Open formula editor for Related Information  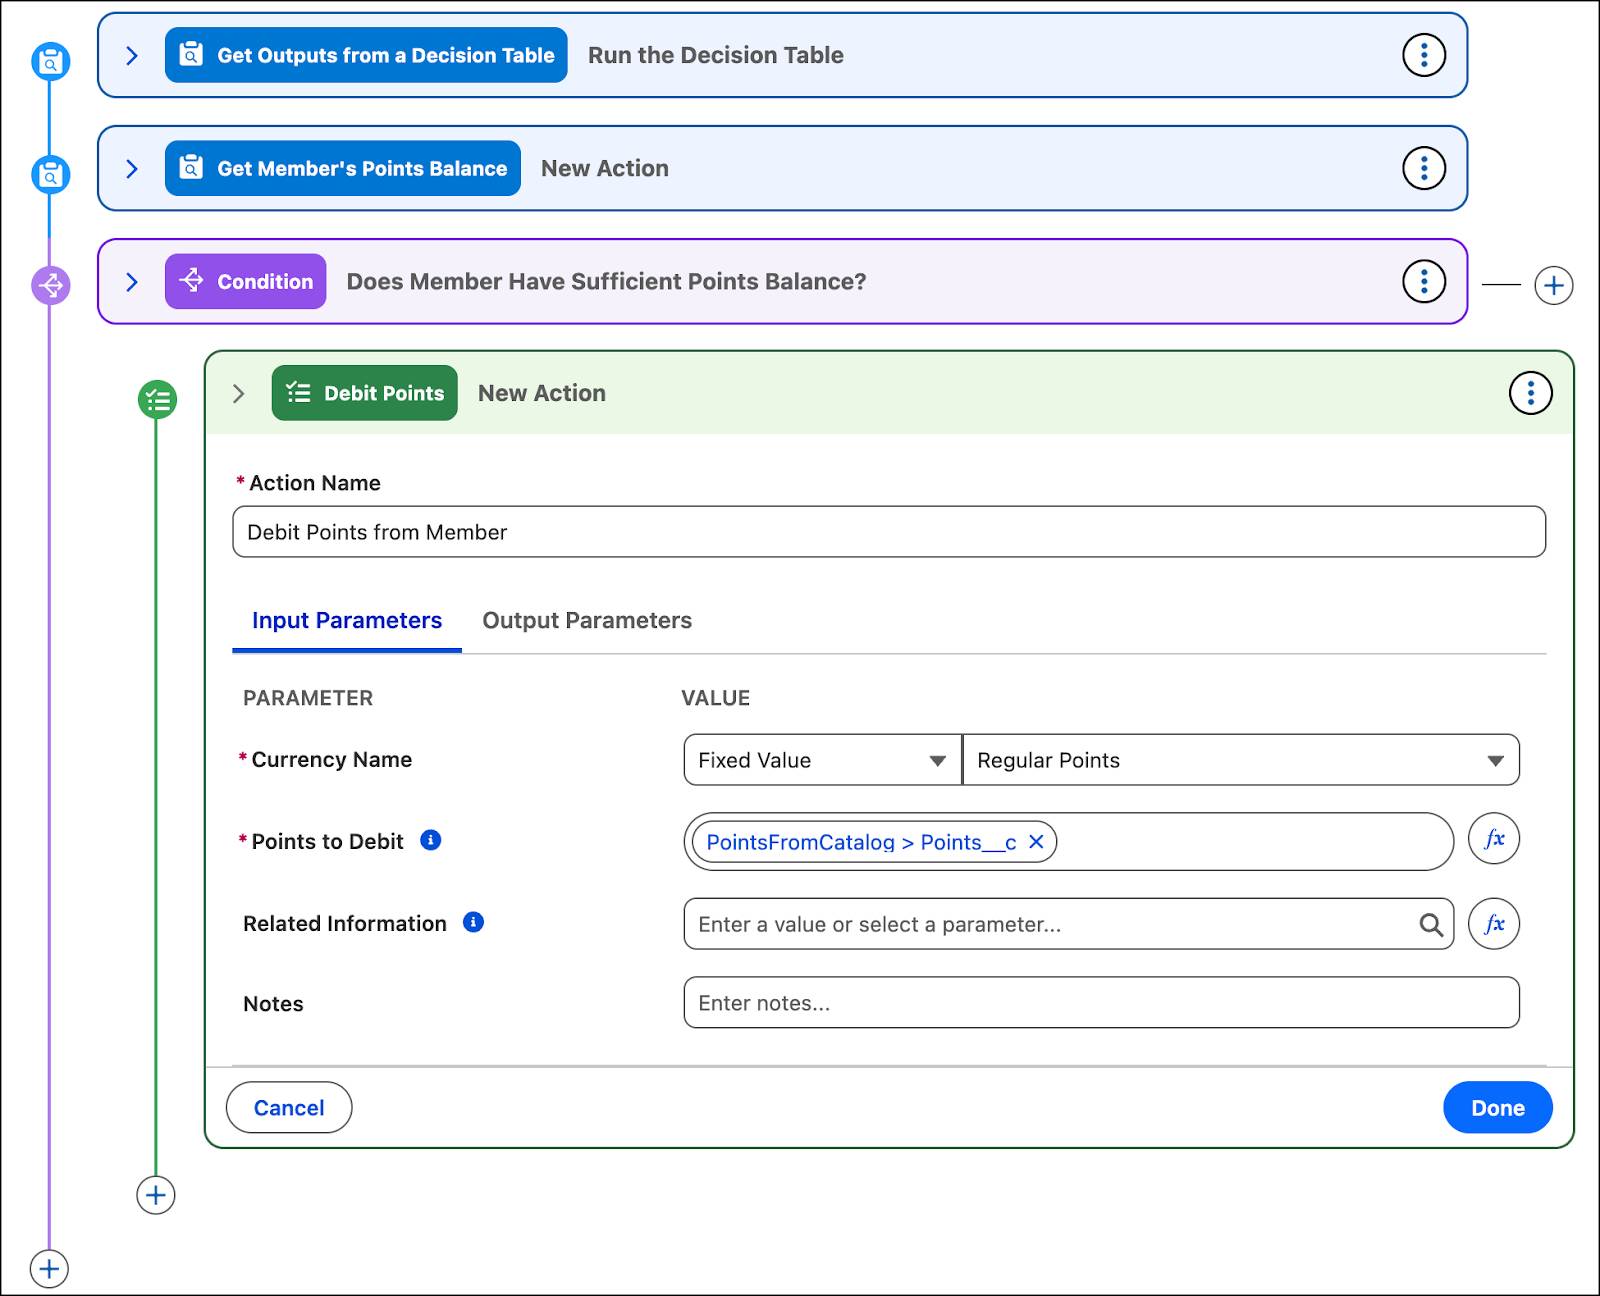(x=1494, y=923)
